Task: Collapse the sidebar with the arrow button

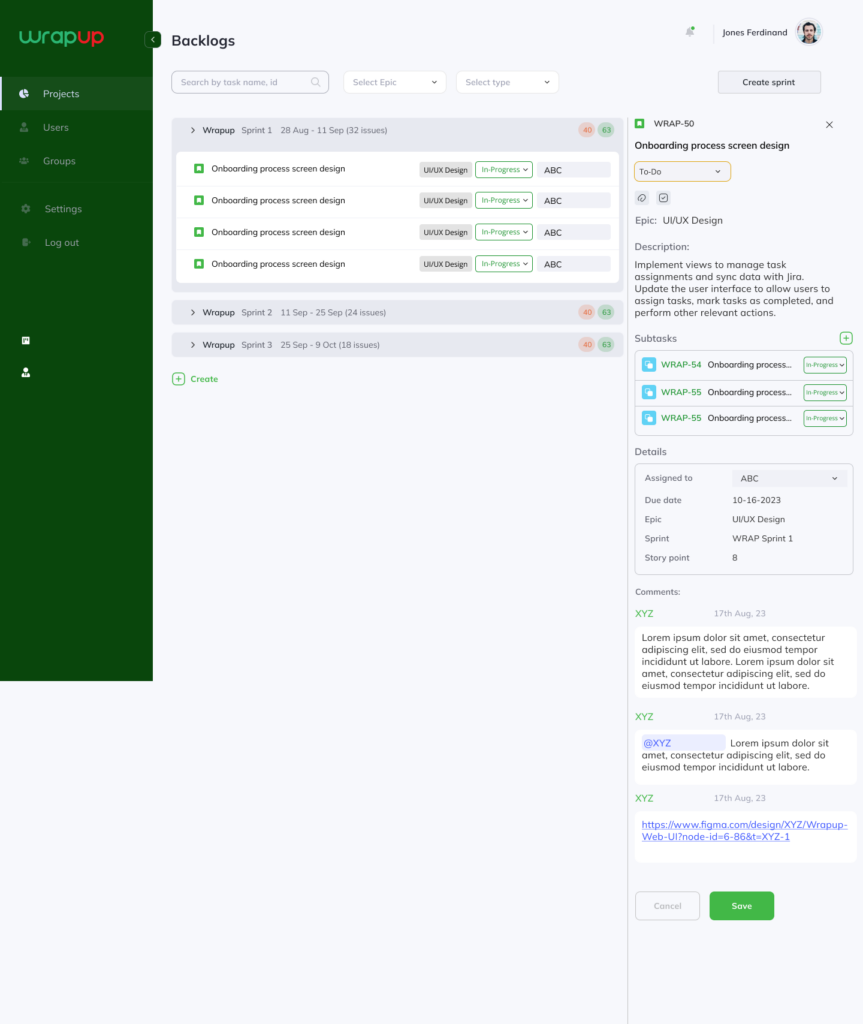Action: (x=153, y=39)
